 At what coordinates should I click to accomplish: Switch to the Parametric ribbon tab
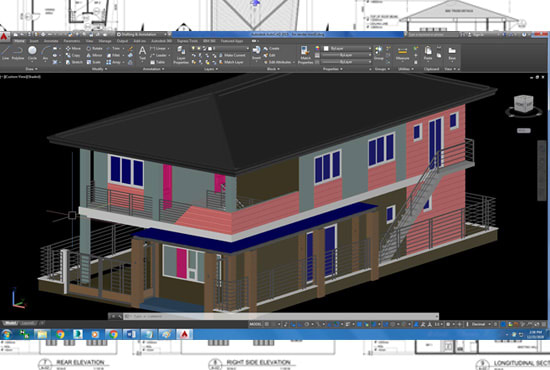[x=72, y=41]
